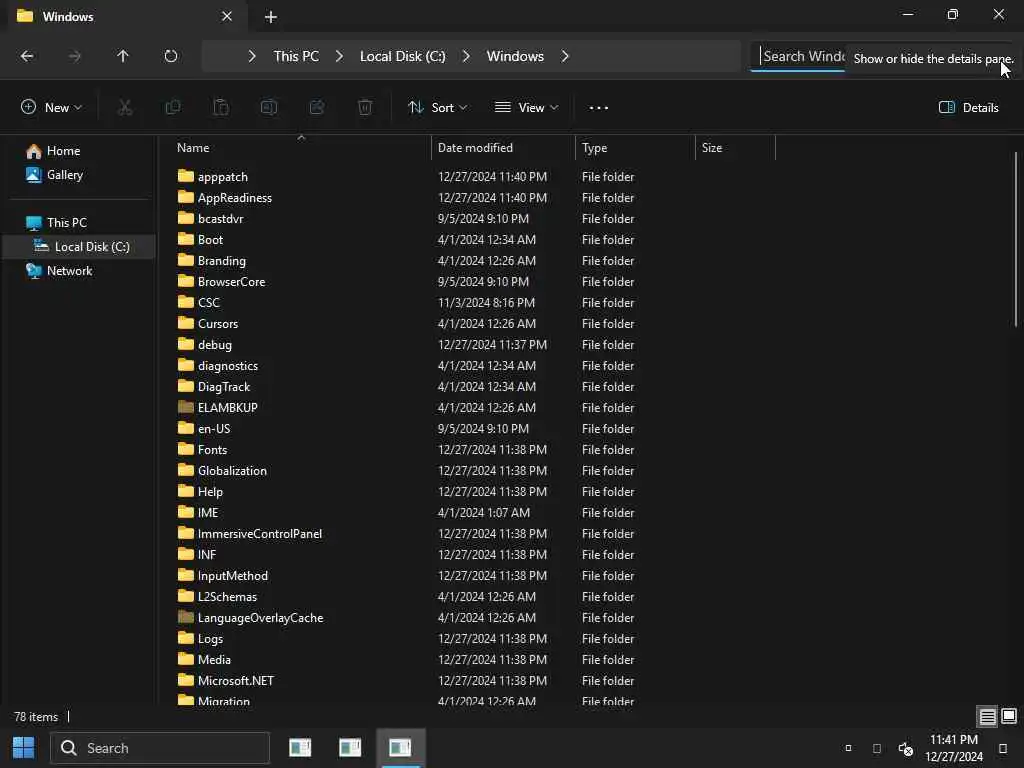Select the AppReadiness folder icon

tap(186, 197)
